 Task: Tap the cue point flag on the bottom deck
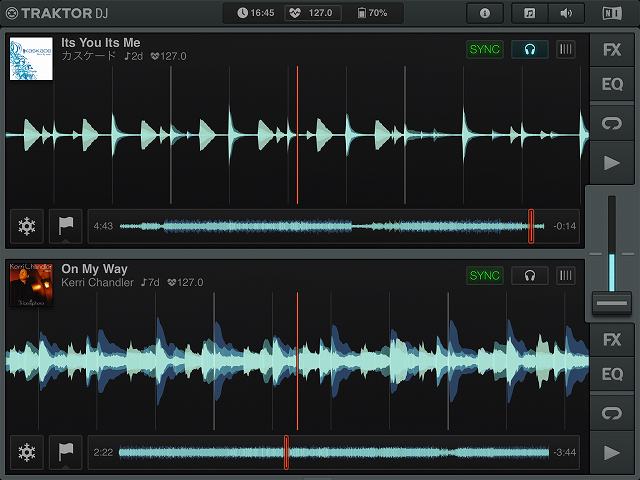66,452
